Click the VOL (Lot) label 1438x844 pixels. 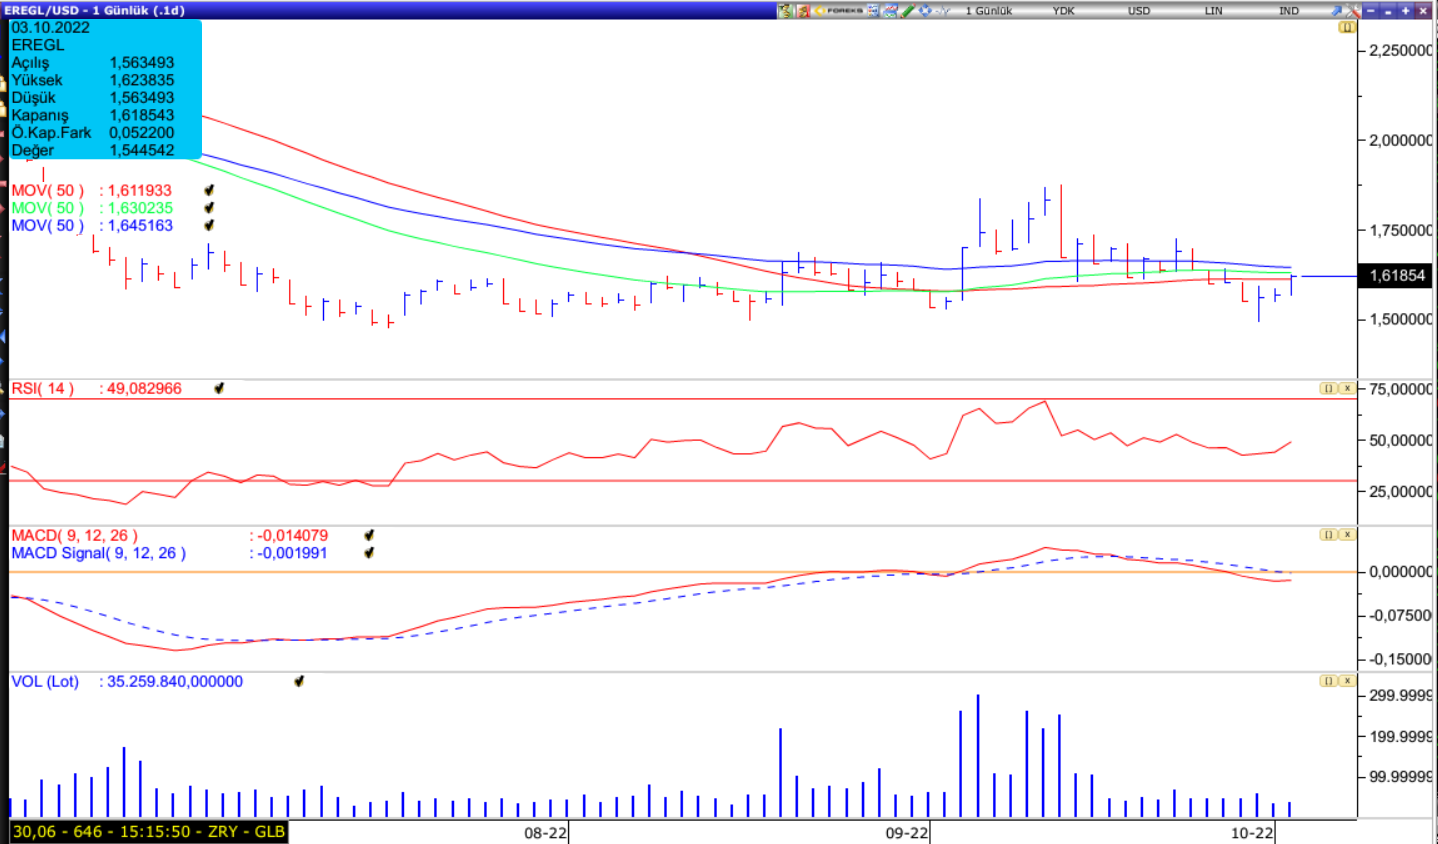[45, 681]
